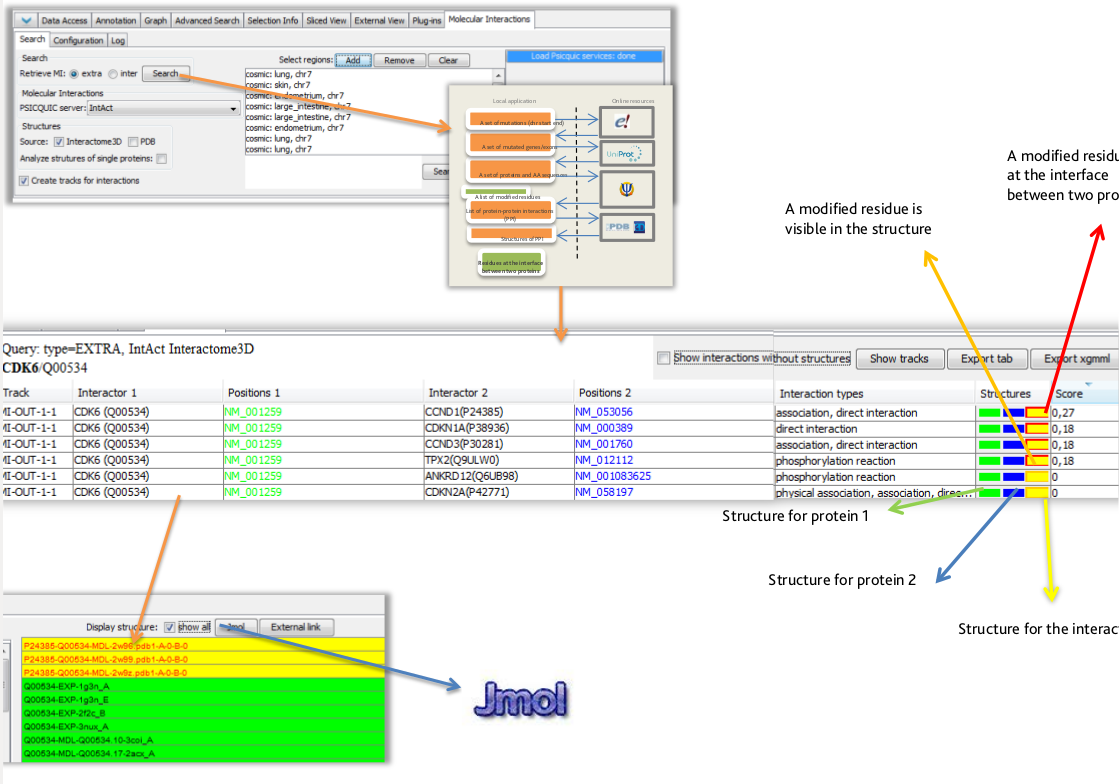Screen dimensions: 1119x784
Task: Click the TPX2(Q9ULW0) interactor cell
Action: point(498,460)
